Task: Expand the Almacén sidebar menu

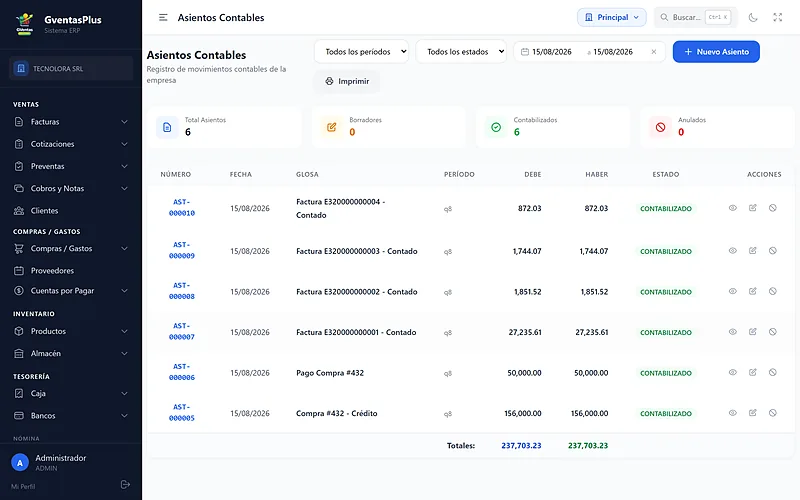Action: (71, 353)
